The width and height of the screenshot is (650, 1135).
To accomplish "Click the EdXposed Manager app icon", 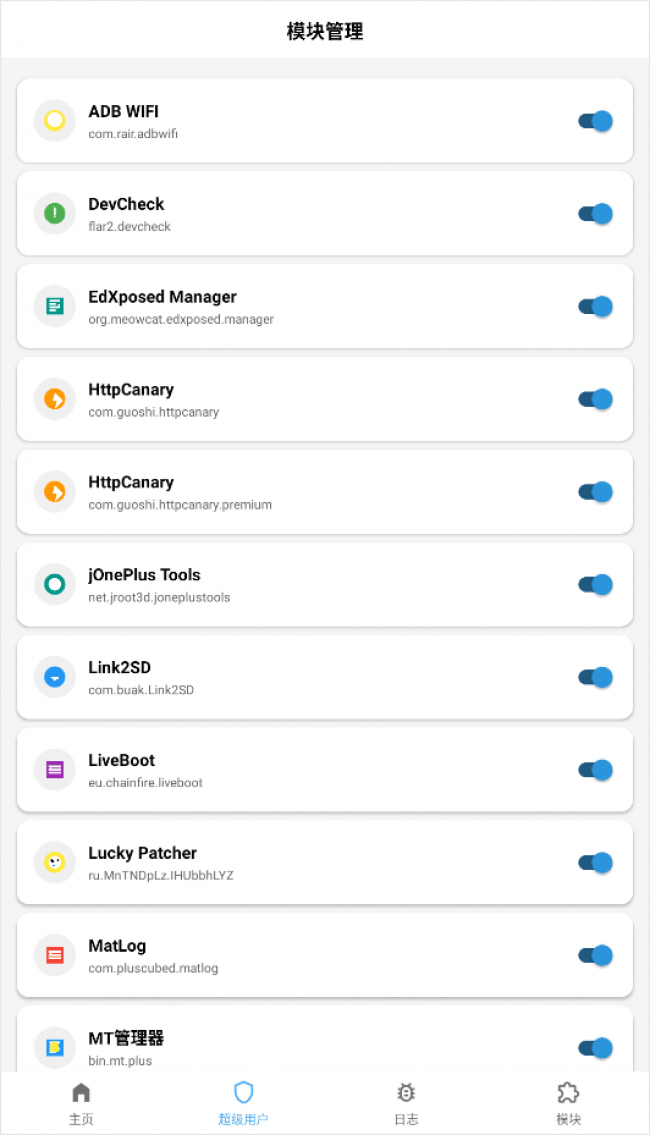I will (x=55, y=306).
